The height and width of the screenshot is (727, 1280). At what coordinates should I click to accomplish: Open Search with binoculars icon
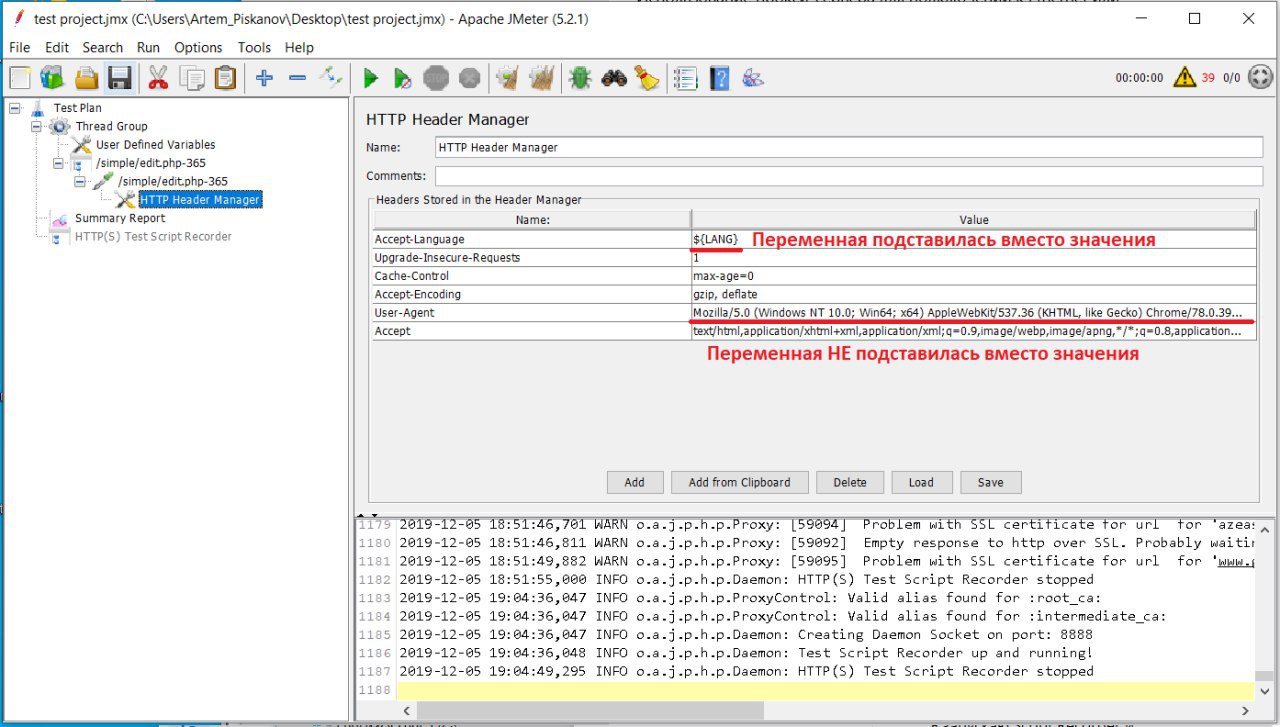pos(614,77)
